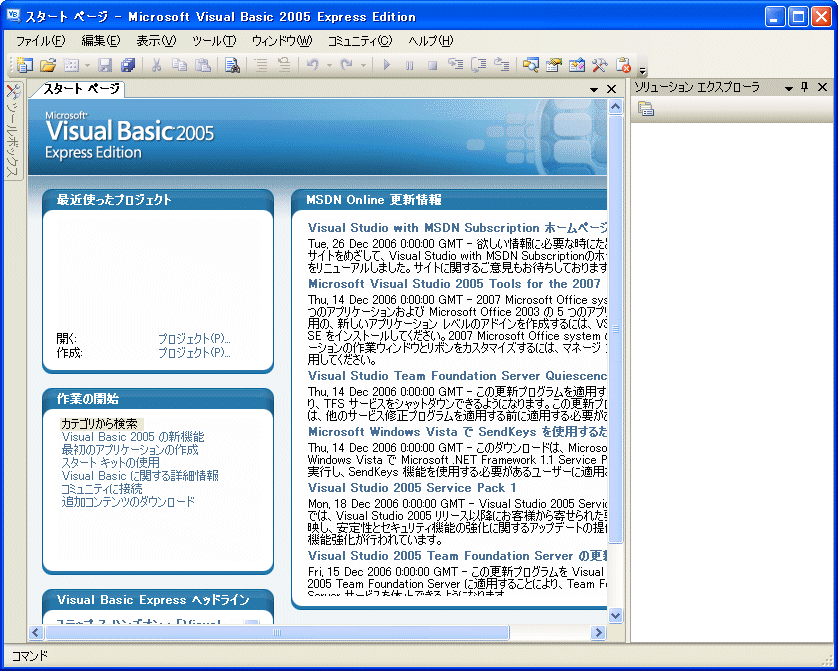Click the Open File folder icon
This screenshot has height=671, width=838.
(x=48, y=65)
